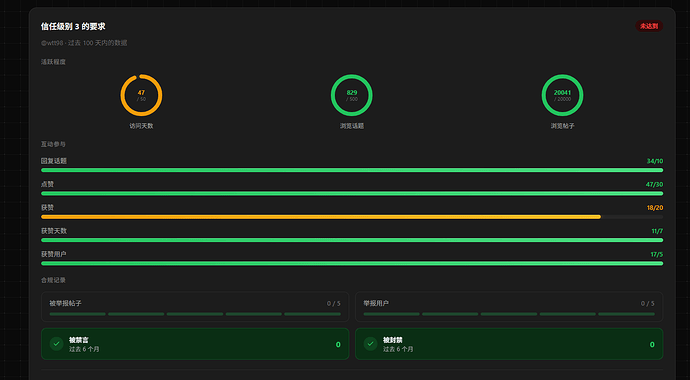The image size is (690, 380).
Task: Click the 被封禁 card title
Action: tap(393, 340)
